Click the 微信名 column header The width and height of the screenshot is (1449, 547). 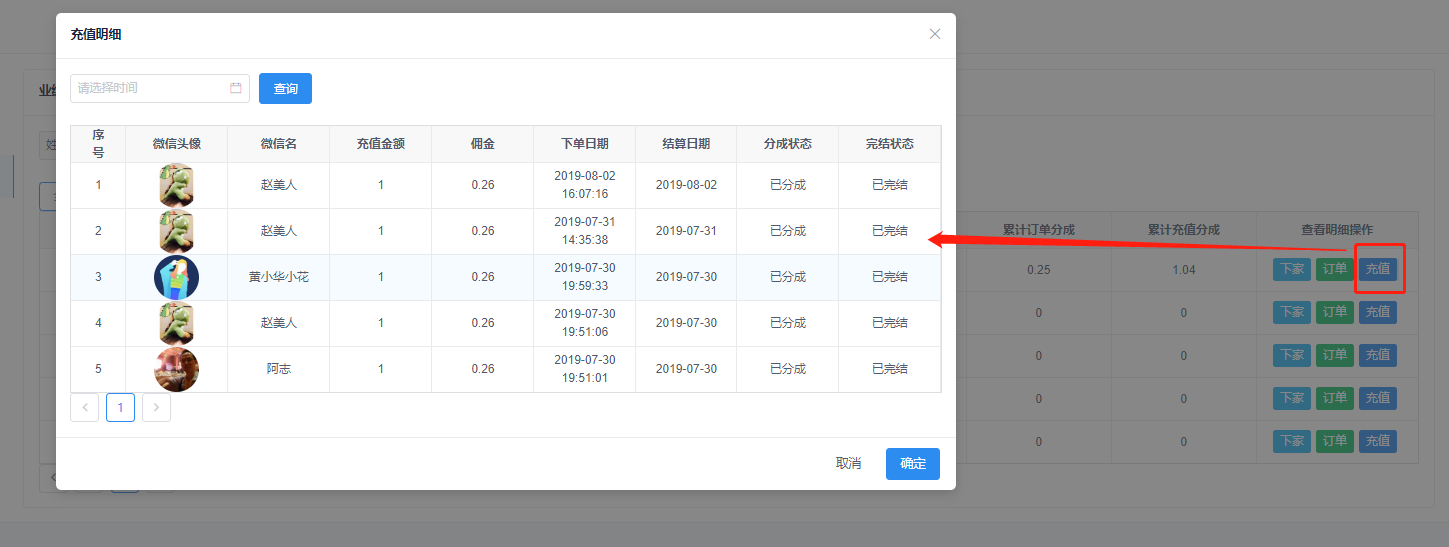coord(279,143)
